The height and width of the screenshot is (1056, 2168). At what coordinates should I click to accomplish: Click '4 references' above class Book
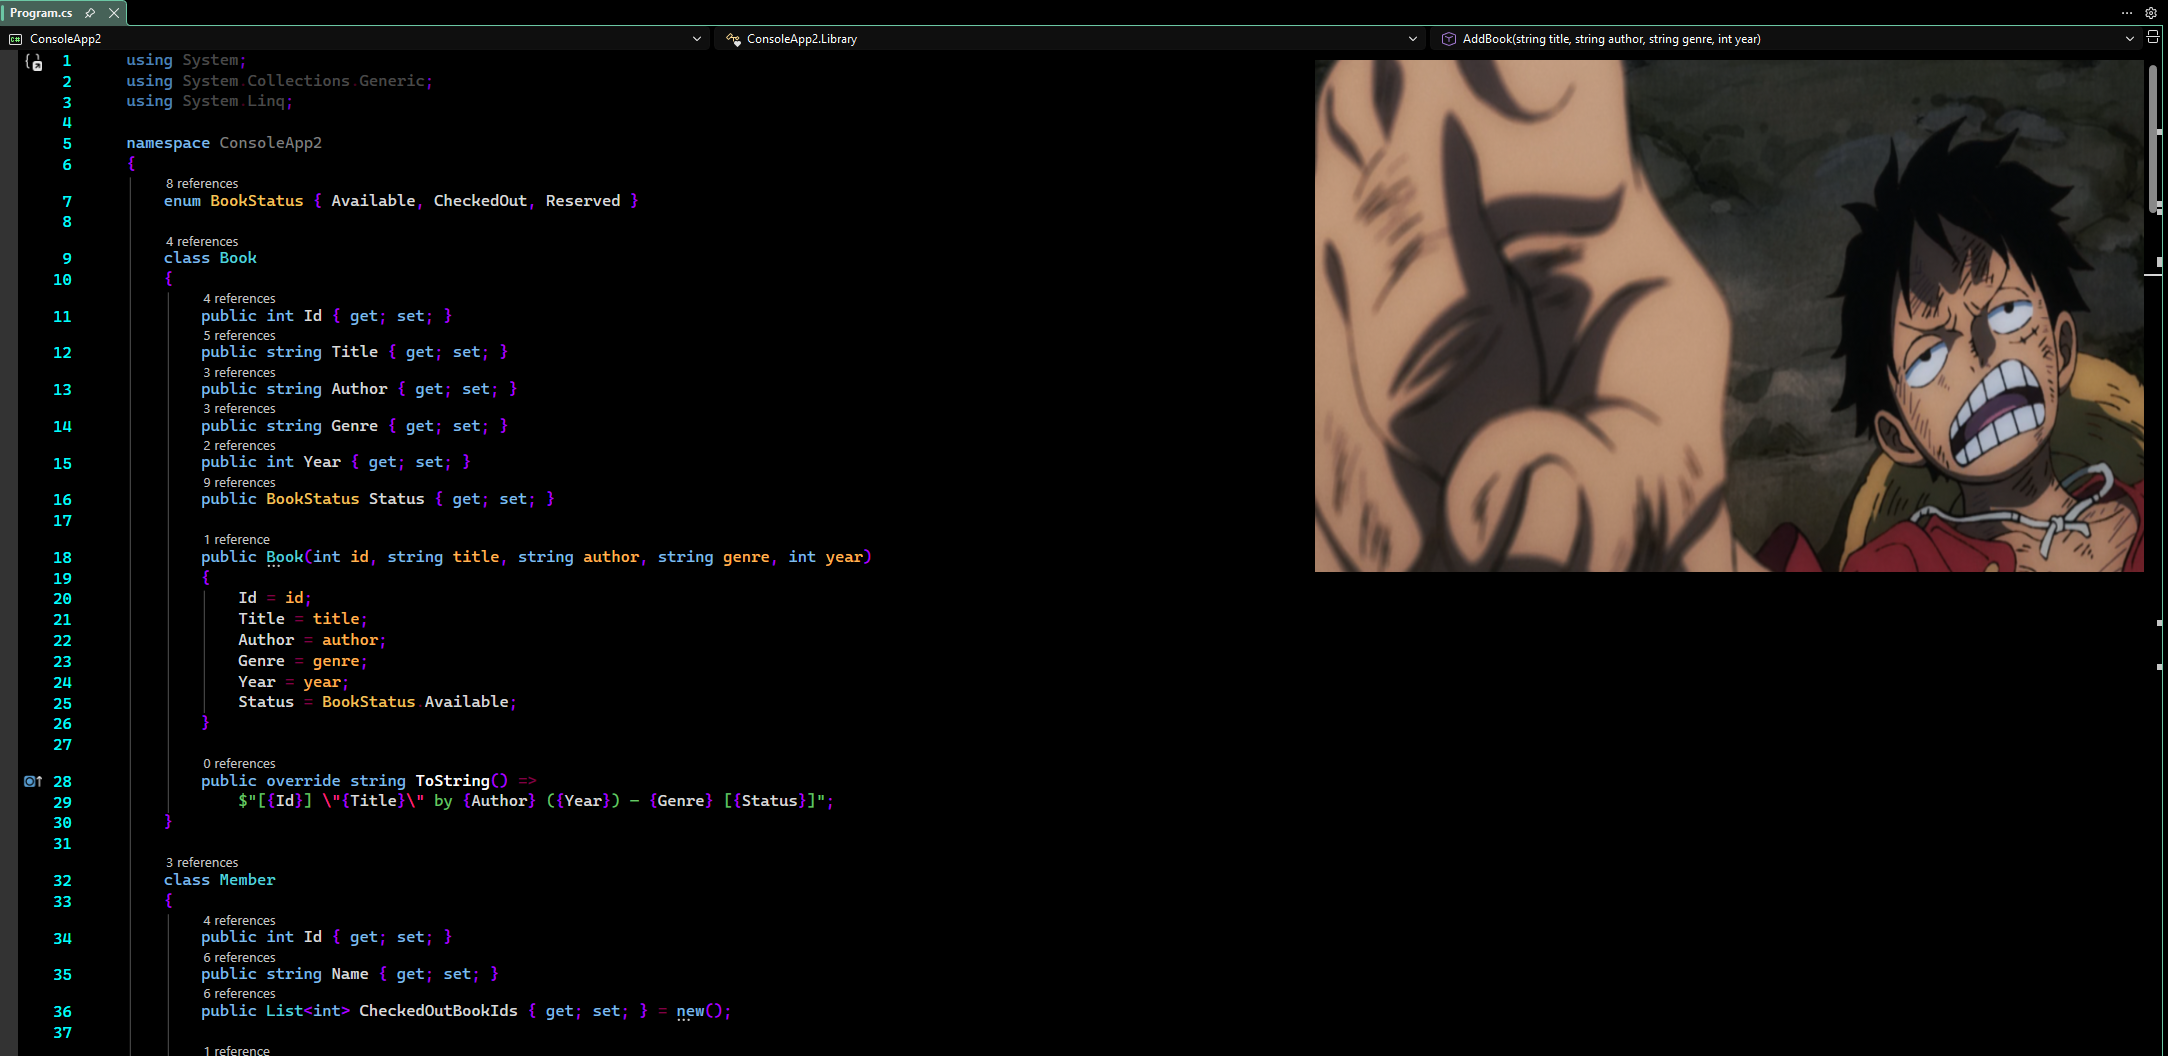[201, 241]
